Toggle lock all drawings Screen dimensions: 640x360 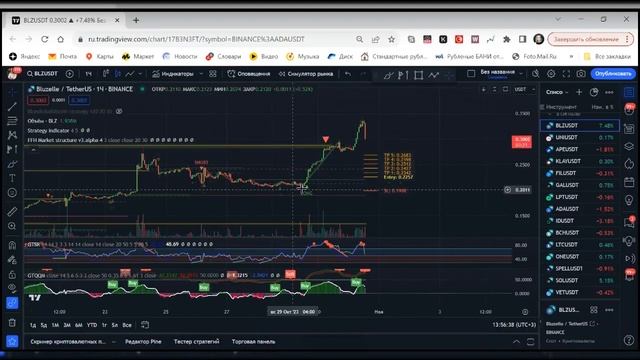[x=12, y=274]
